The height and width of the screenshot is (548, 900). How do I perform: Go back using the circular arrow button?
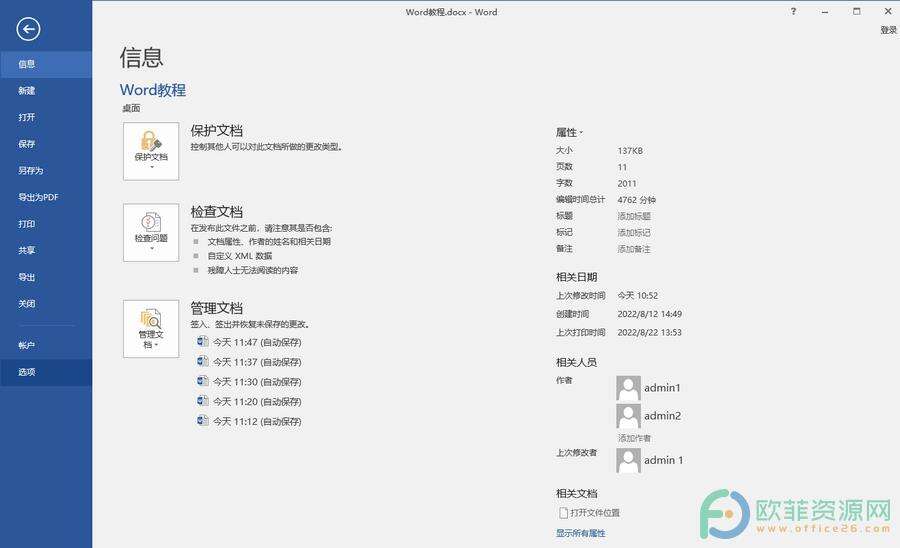28,29
